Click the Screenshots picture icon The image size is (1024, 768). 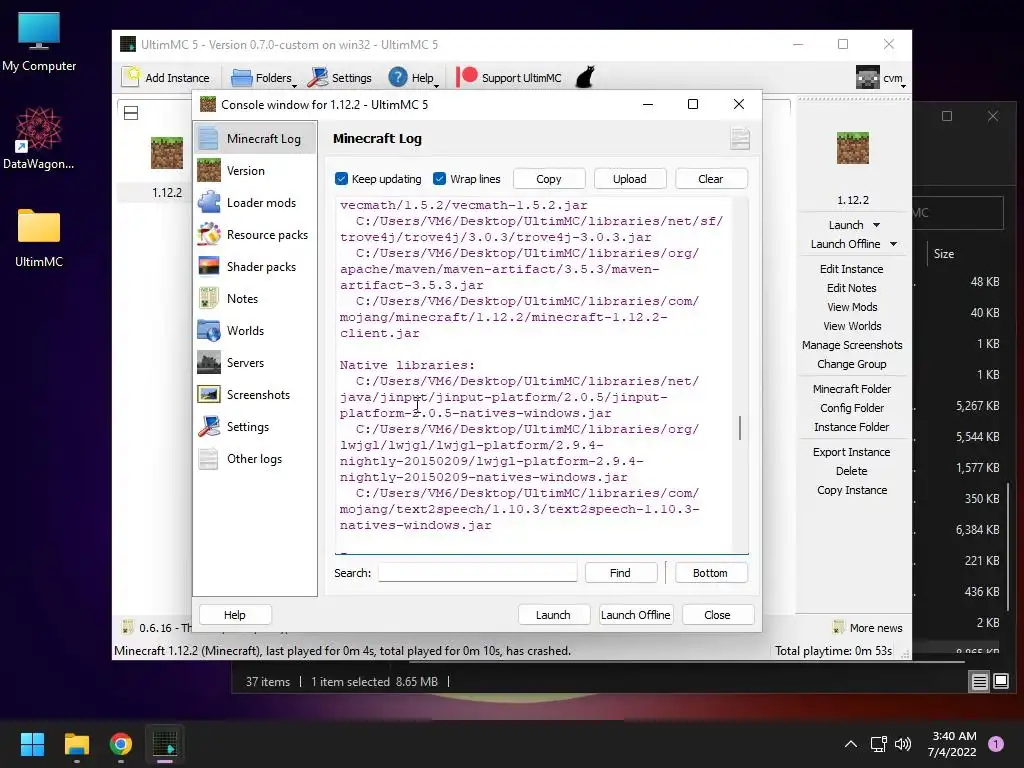click(209, 394)
